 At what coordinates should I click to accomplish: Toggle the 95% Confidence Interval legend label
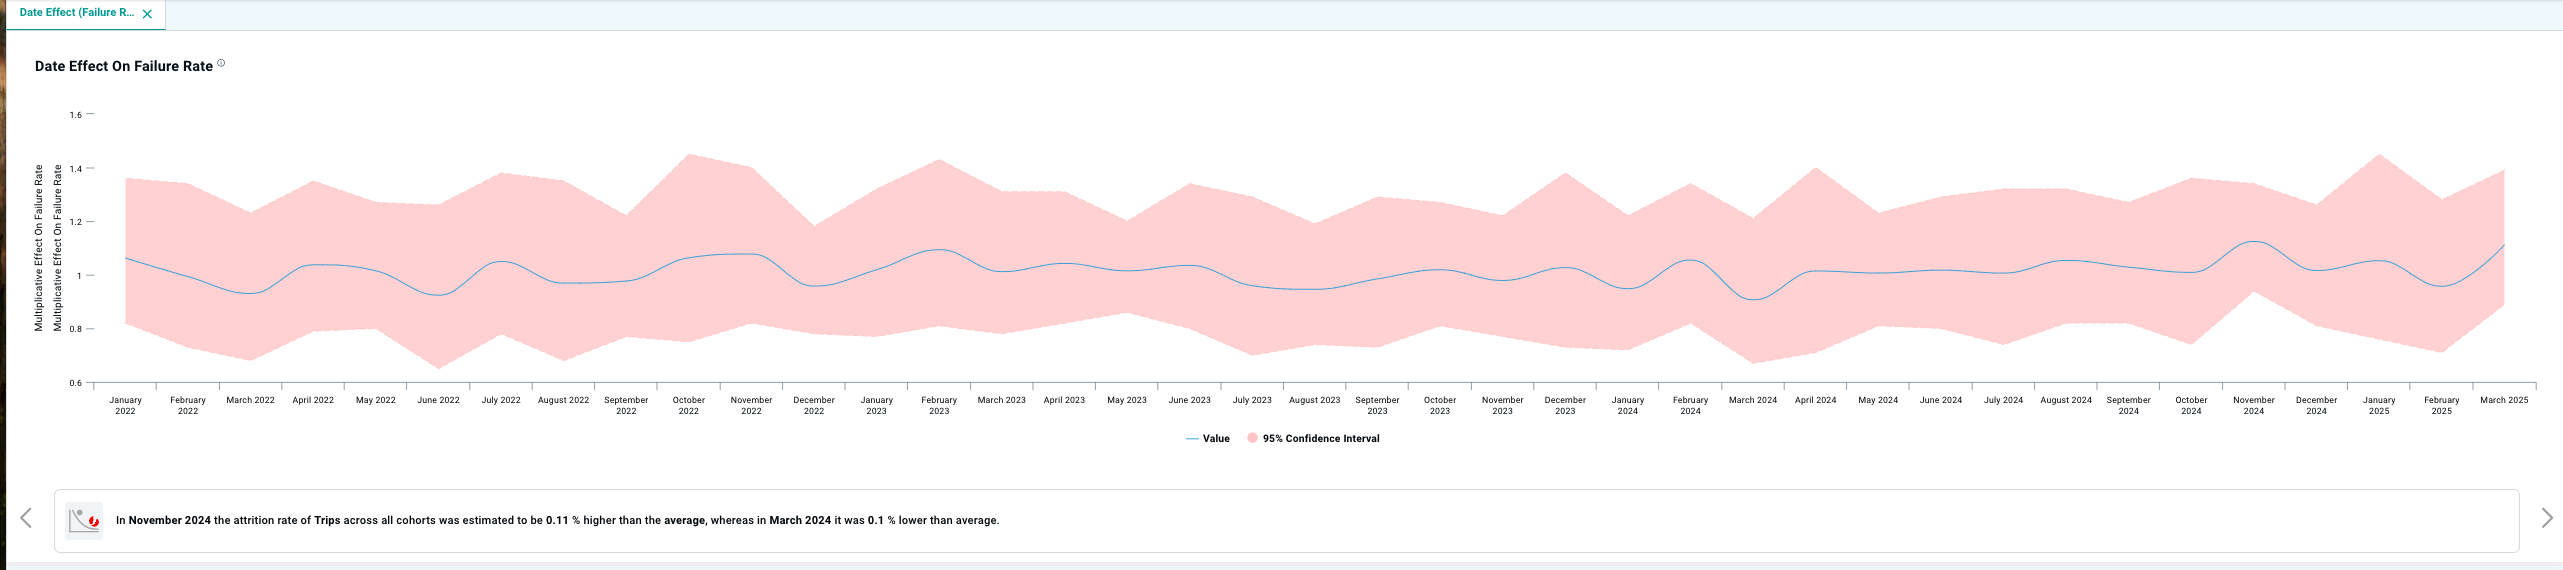(x=1320, y=439)
